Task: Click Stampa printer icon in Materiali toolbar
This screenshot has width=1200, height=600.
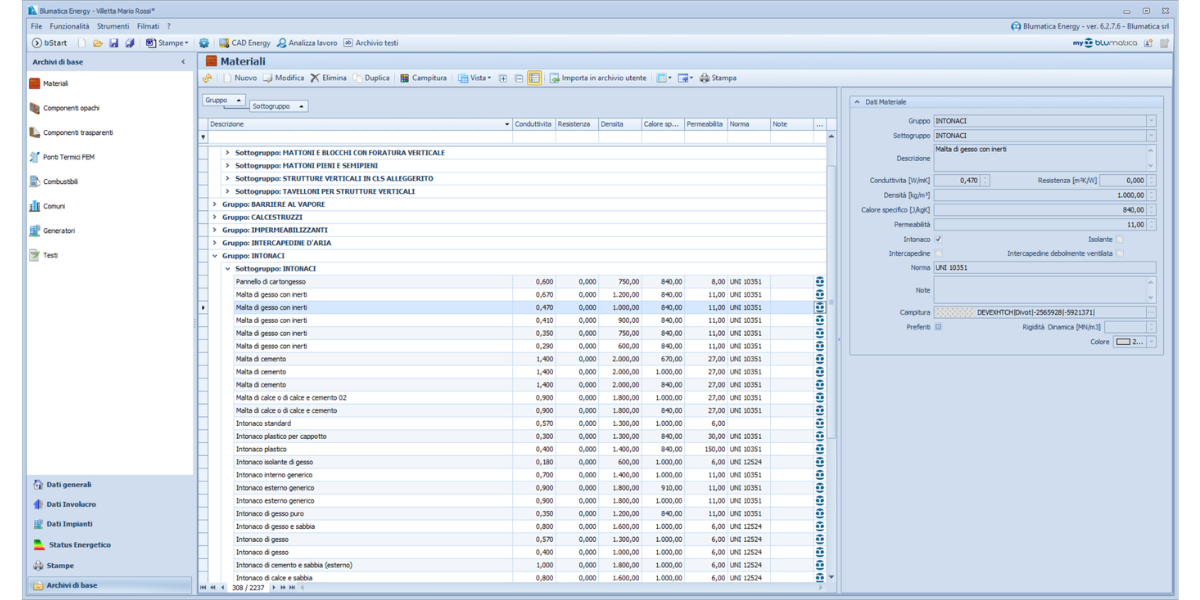Action: pyautogui.click(x=718, y=77)
